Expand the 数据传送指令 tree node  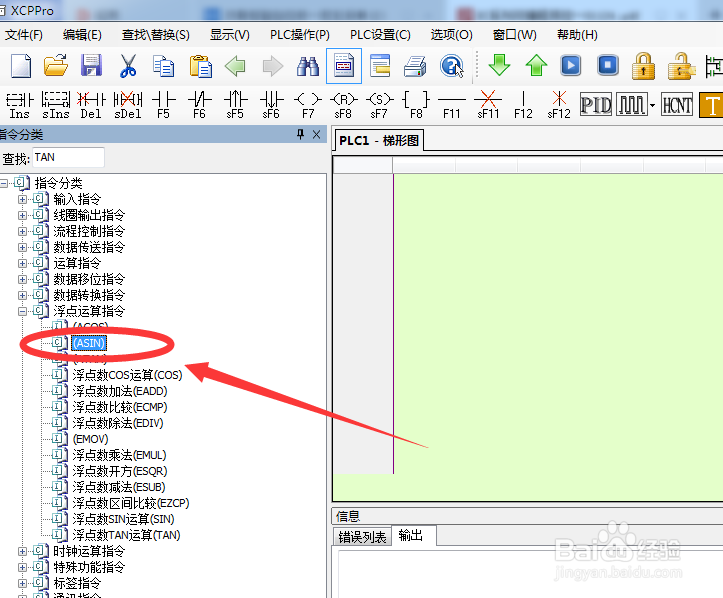pyautogui.click(x=22, y=247)
